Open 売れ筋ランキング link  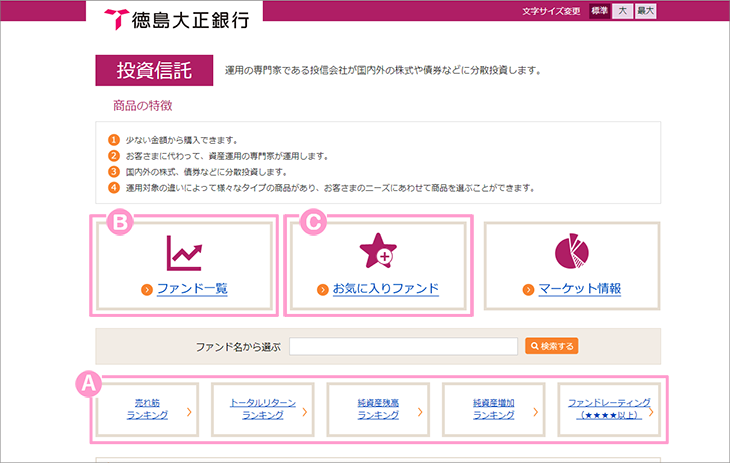point(147,409)
